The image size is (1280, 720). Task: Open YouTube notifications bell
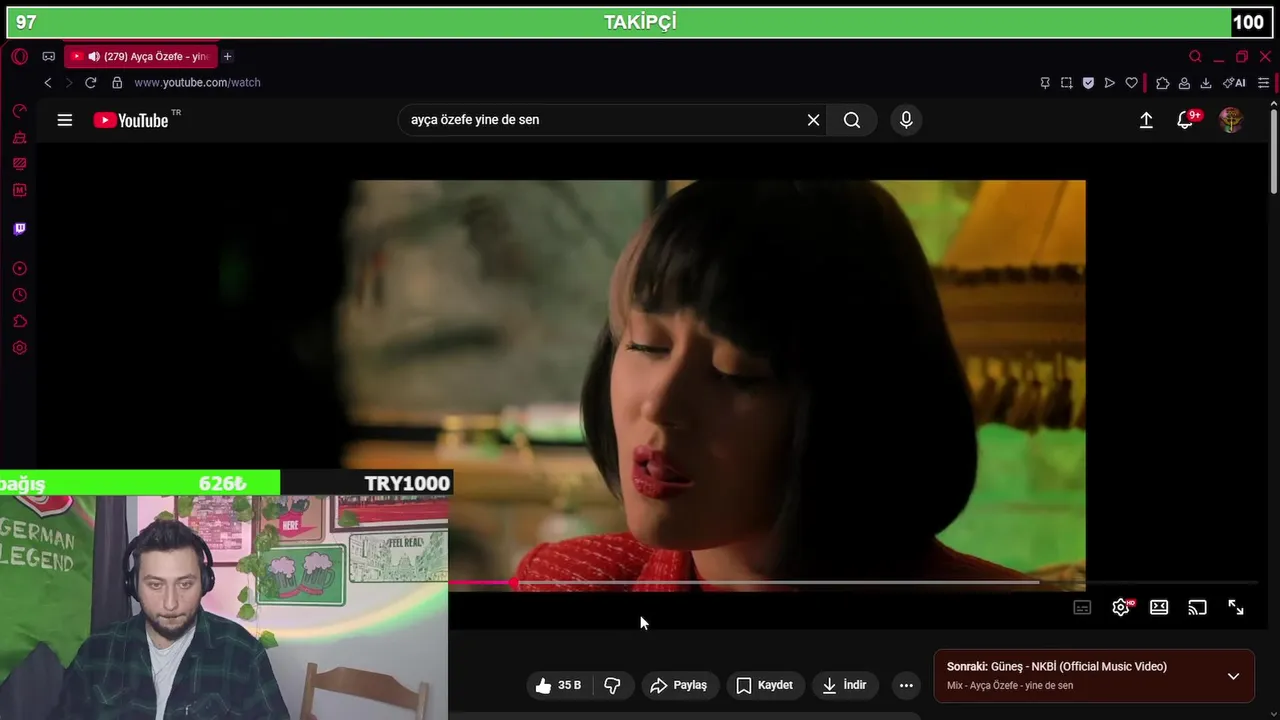click(1187, 120)
